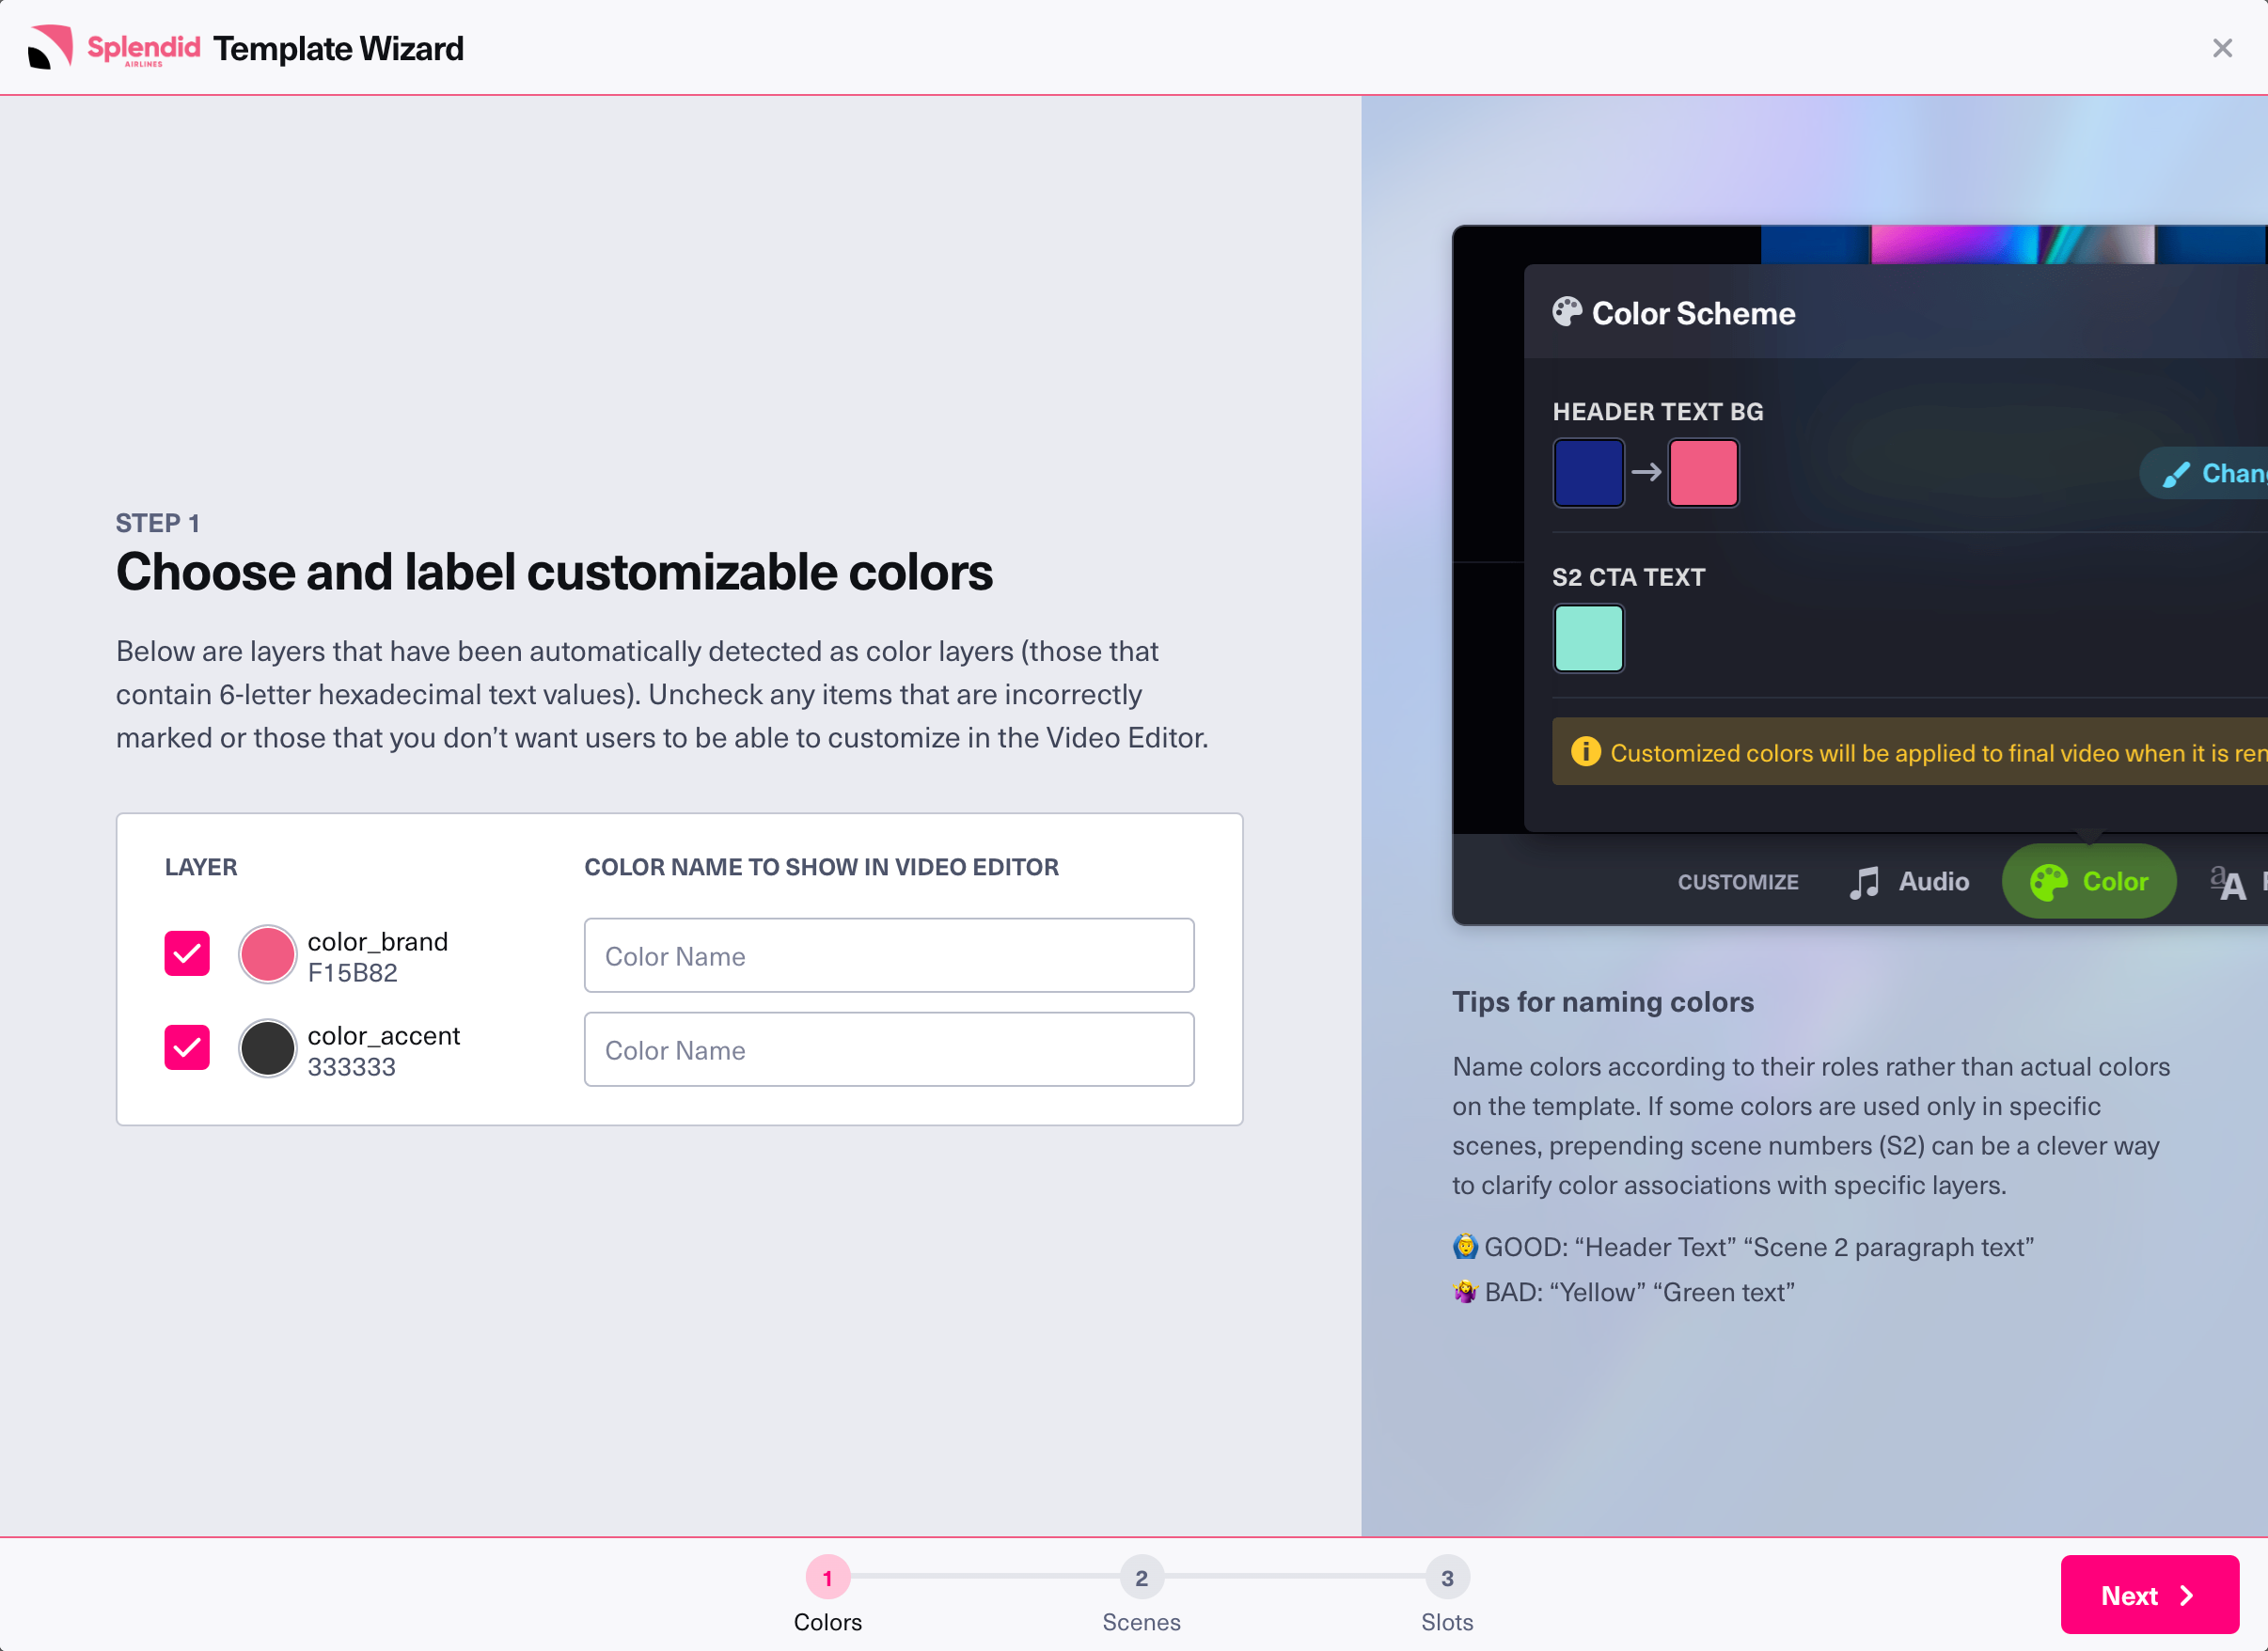The image size is (2268, 1651).
Task: Click the info icon in the yellow notice banner
Action: coord(1588,752)
